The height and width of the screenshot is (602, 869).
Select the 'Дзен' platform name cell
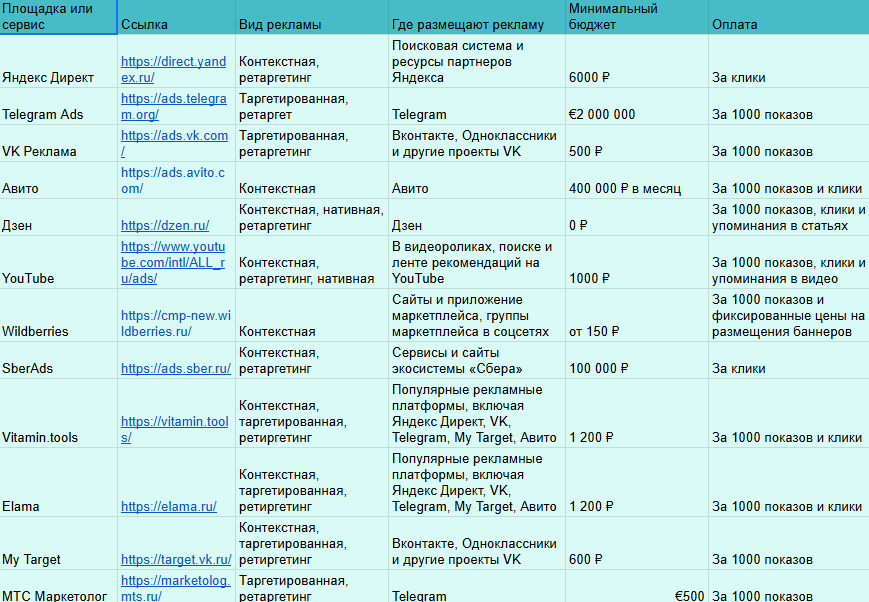[58, 217]
